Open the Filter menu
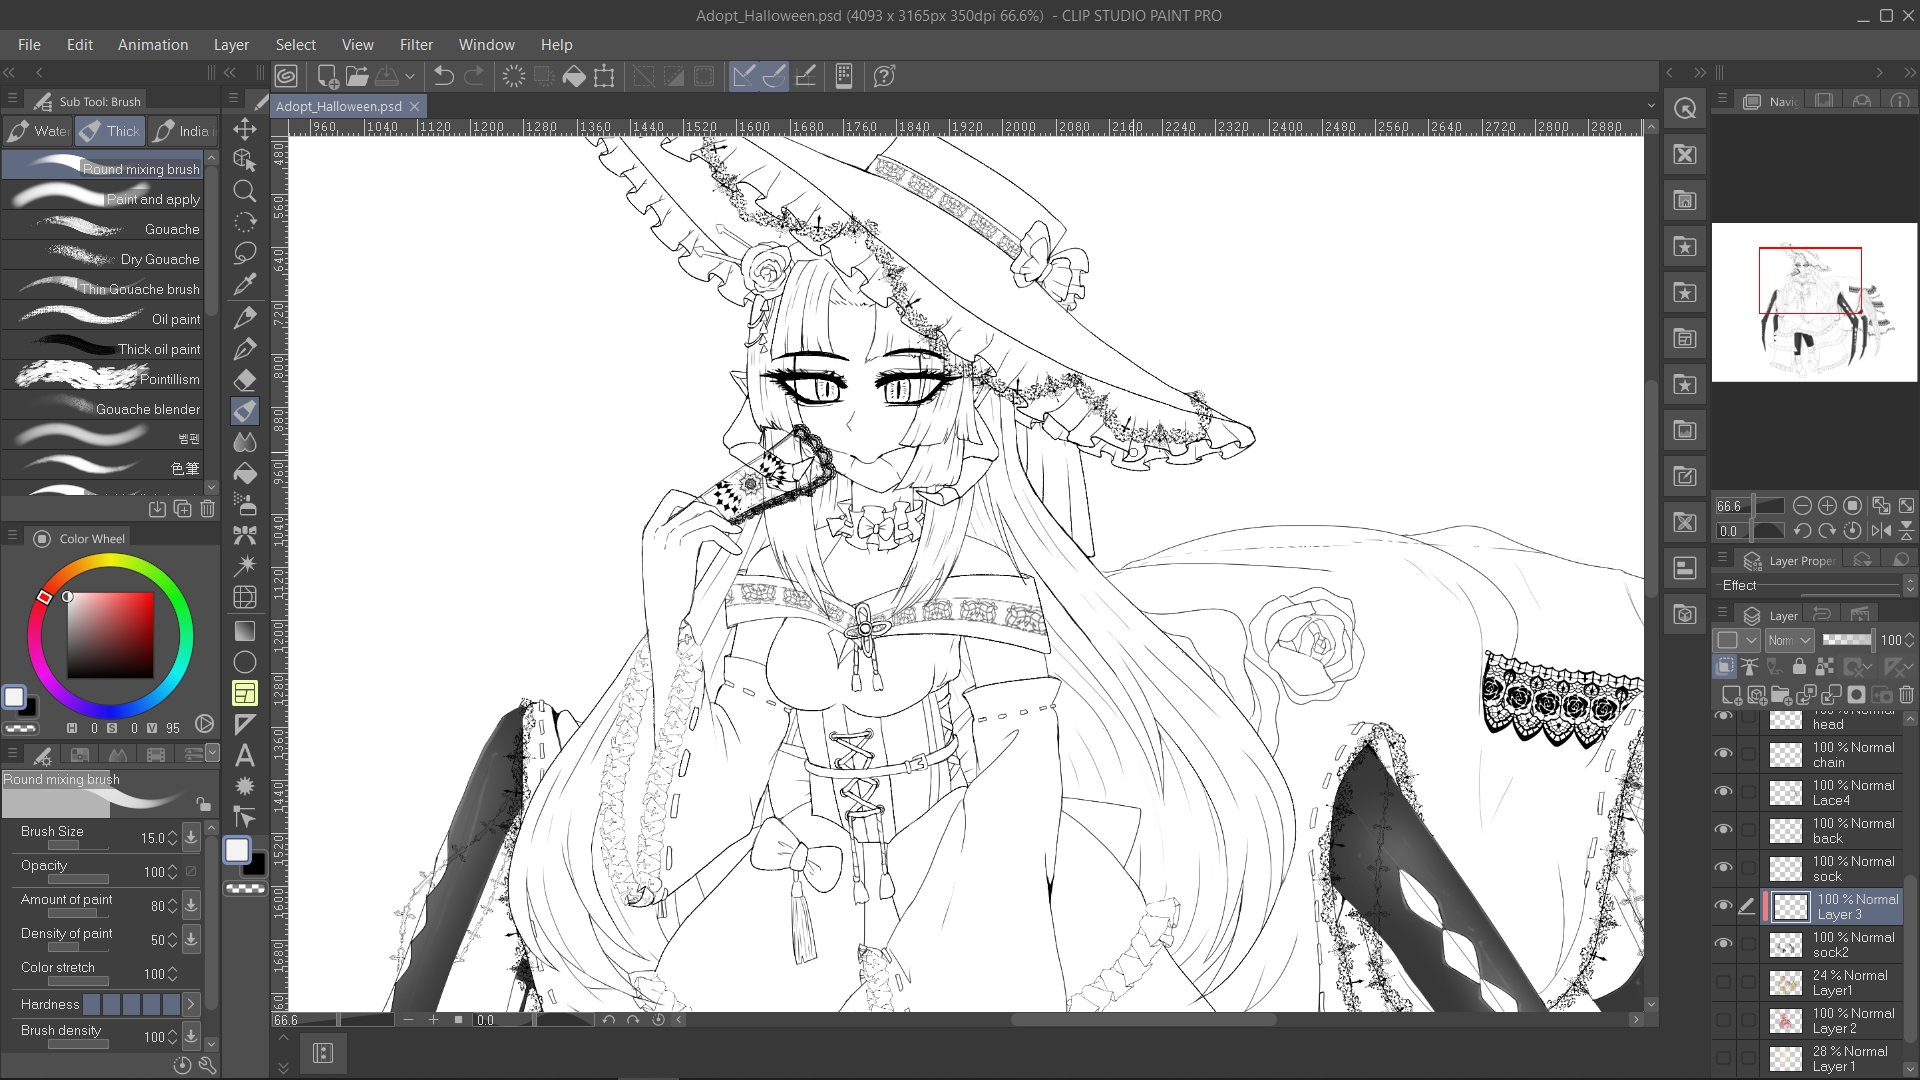This screenshot has height=1080, width=1920. coord(416,45)
